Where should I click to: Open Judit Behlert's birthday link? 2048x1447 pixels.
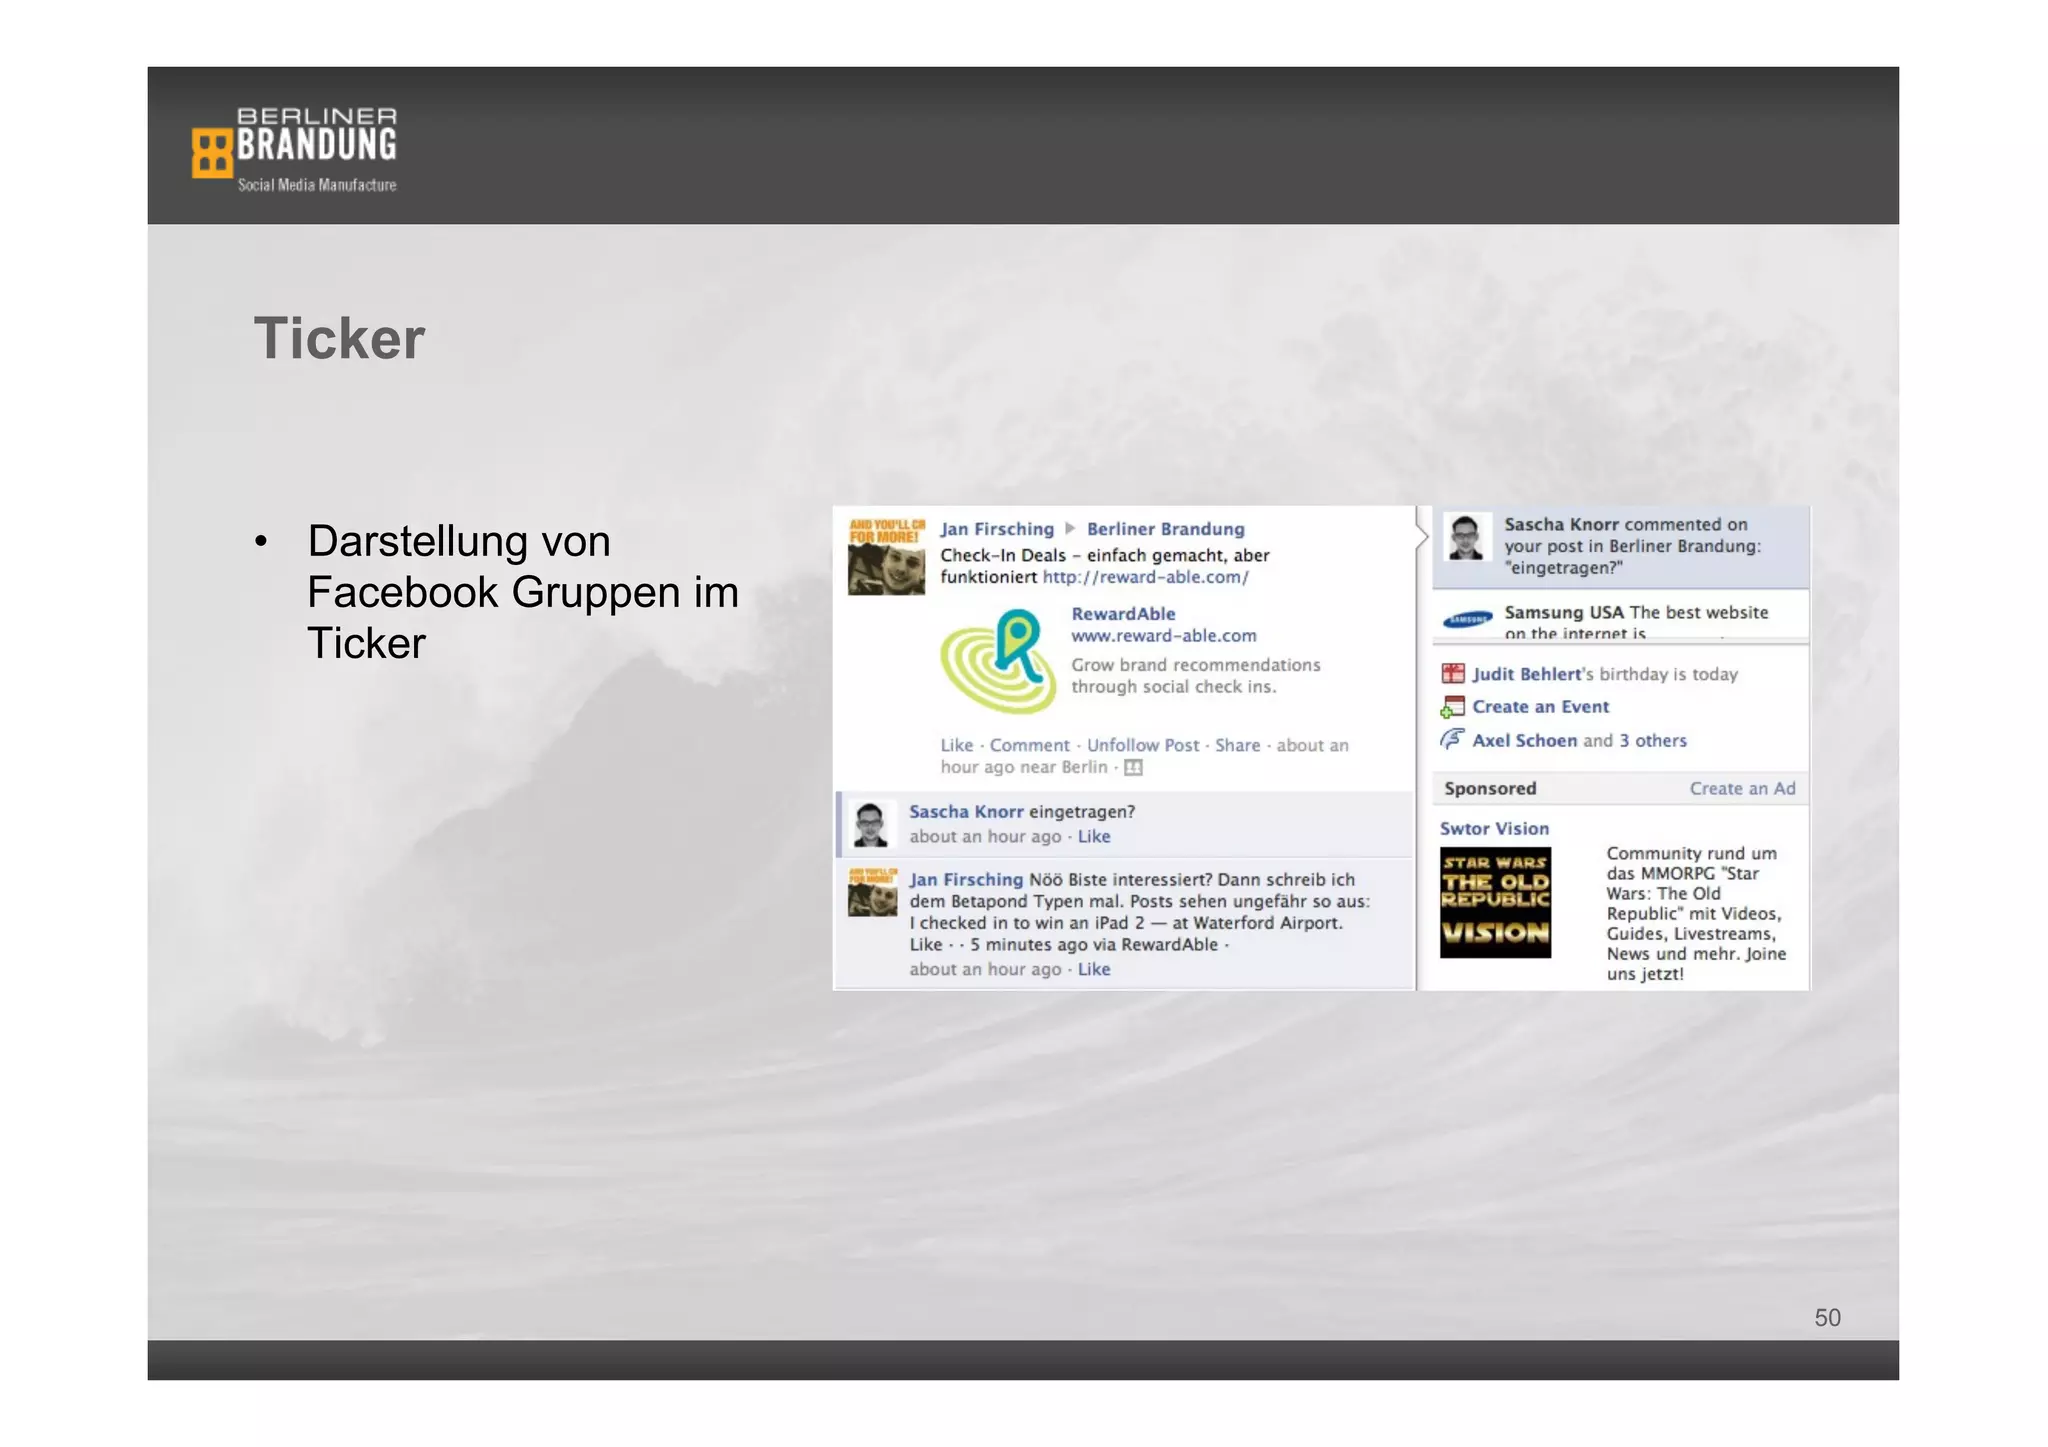[1527, 674]
